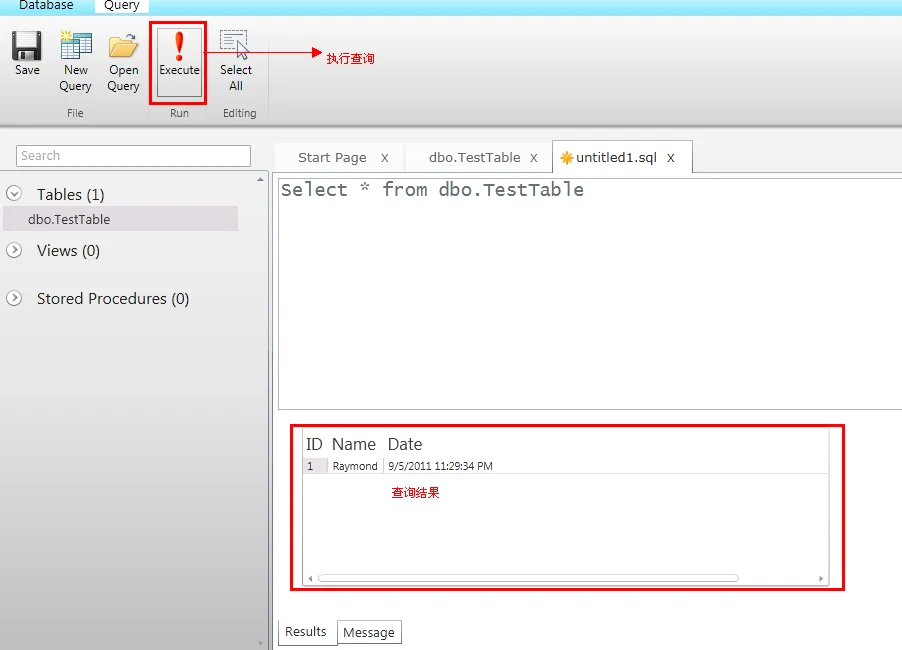Switch to the Database ribbon tab
The width and height of the screenshot is (902, 650).
(46, 6)
